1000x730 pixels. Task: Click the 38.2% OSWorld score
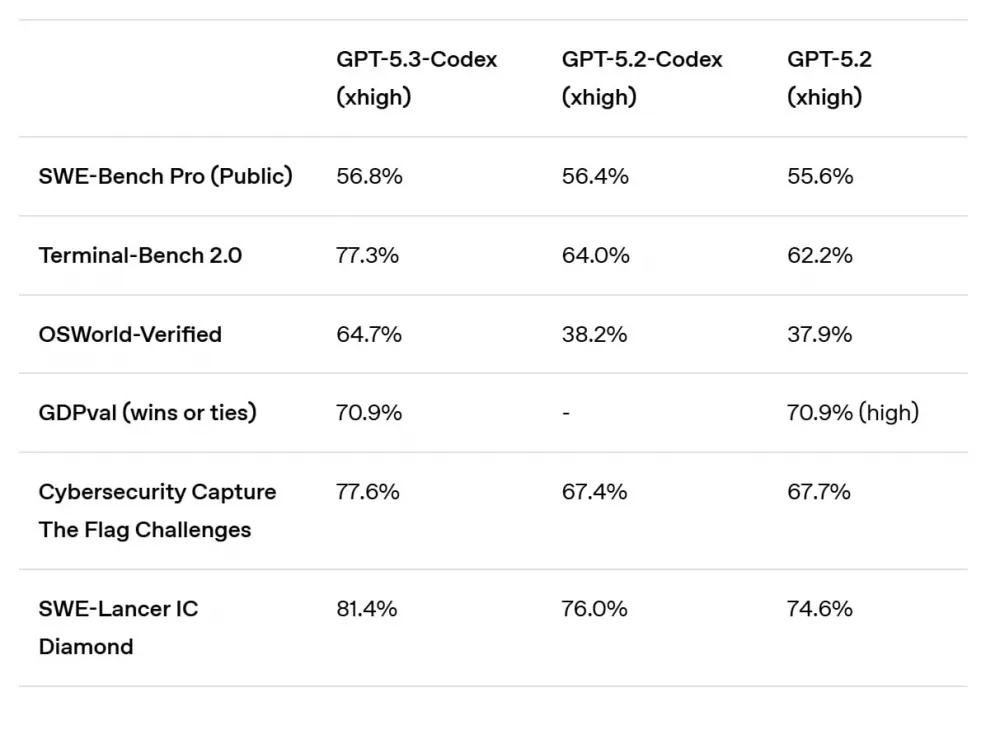[x=594, y=334]
